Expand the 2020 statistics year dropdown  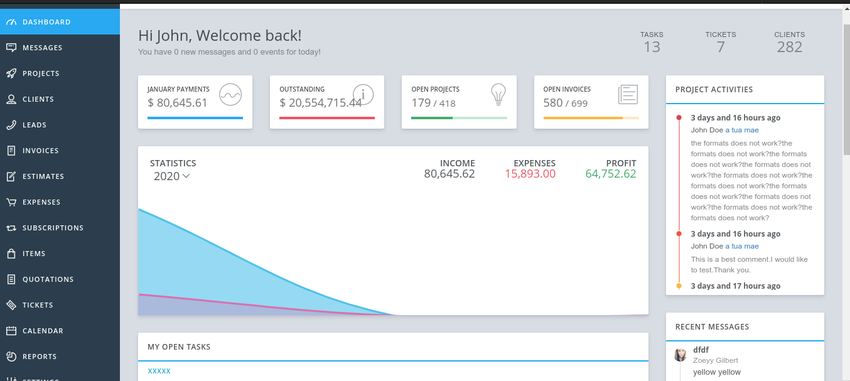(x=171, y=176)
